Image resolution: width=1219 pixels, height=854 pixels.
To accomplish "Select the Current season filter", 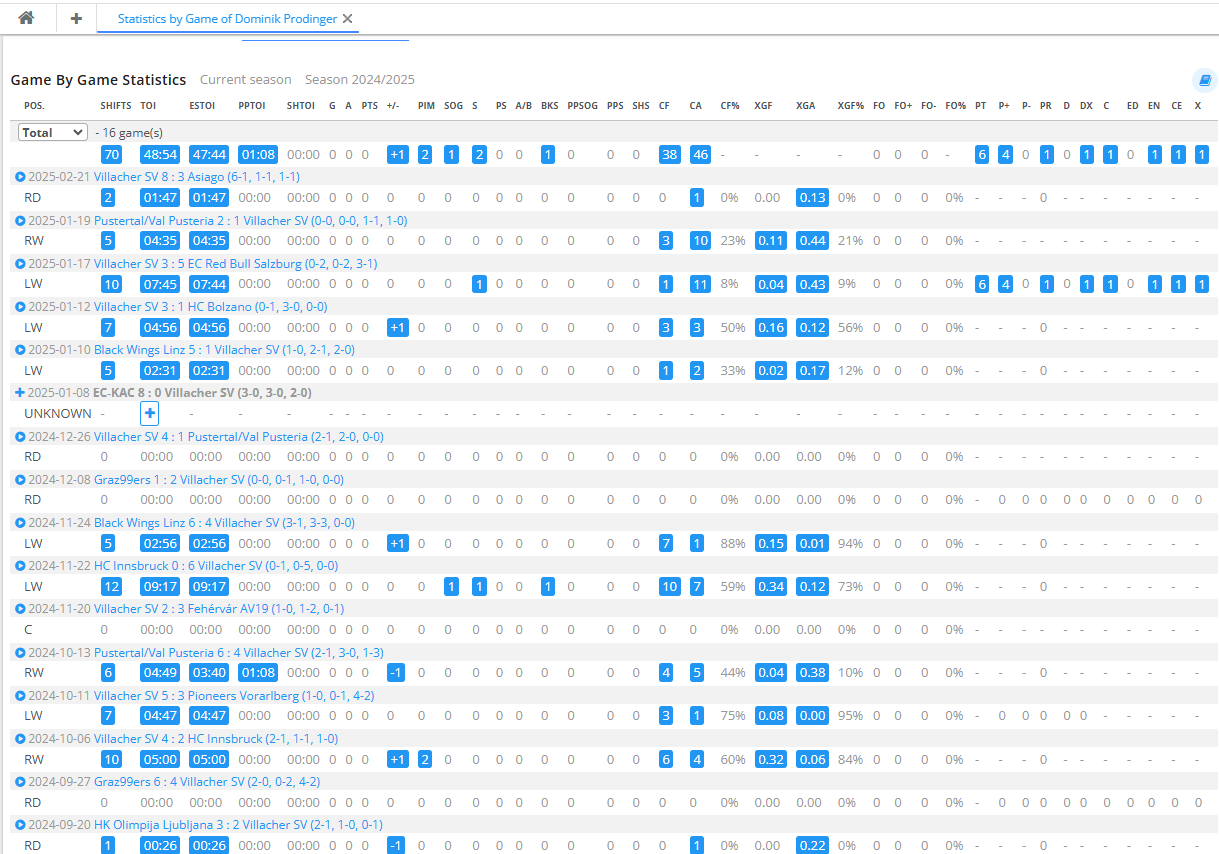I will [x=246, y=80].
